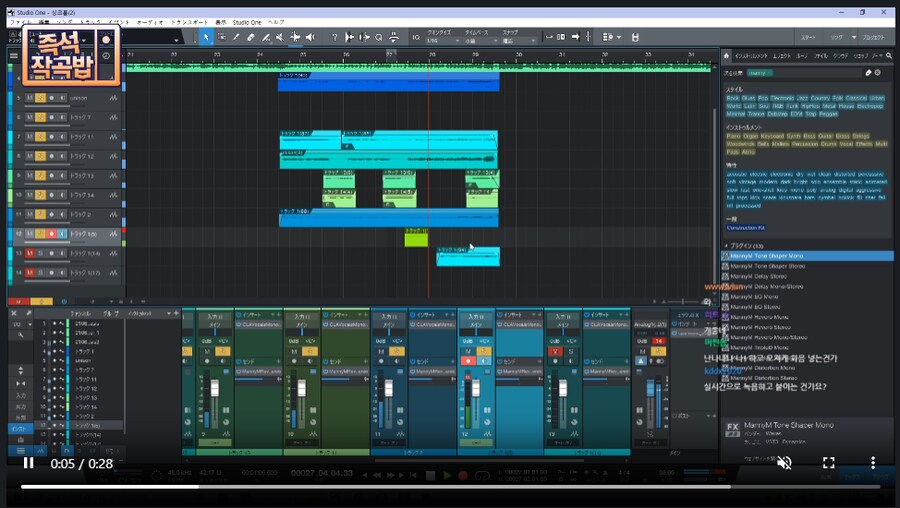Image resolution: width=900 pixels, height=508 pixels.
Task: Select the green clip on track 12
Action: point(416,238)
